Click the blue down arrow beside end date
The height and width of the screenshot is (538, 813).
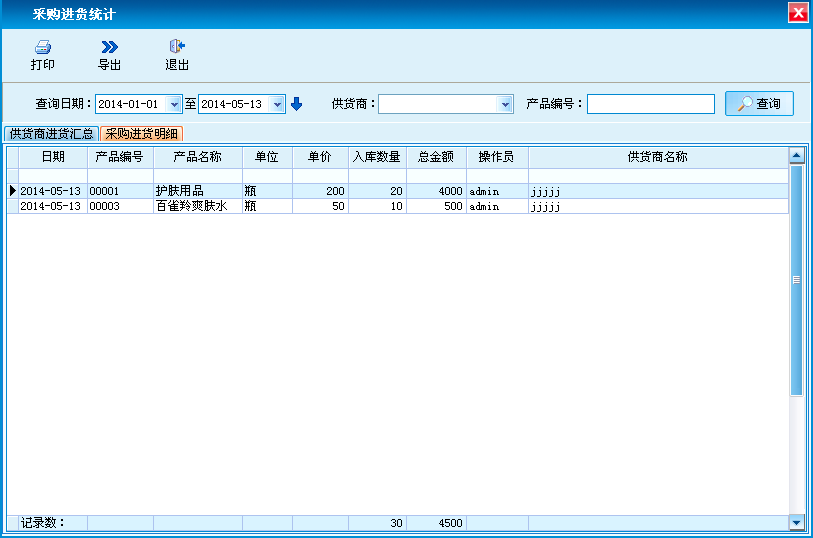(296, 104)
